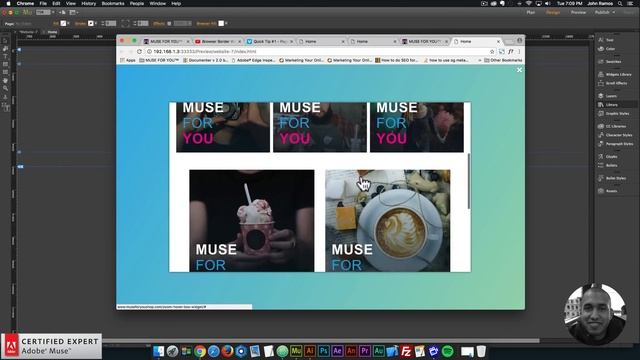Switch to Design mode in Muse
The width and height of the screenshot is (640, 360).
point(553,12)
